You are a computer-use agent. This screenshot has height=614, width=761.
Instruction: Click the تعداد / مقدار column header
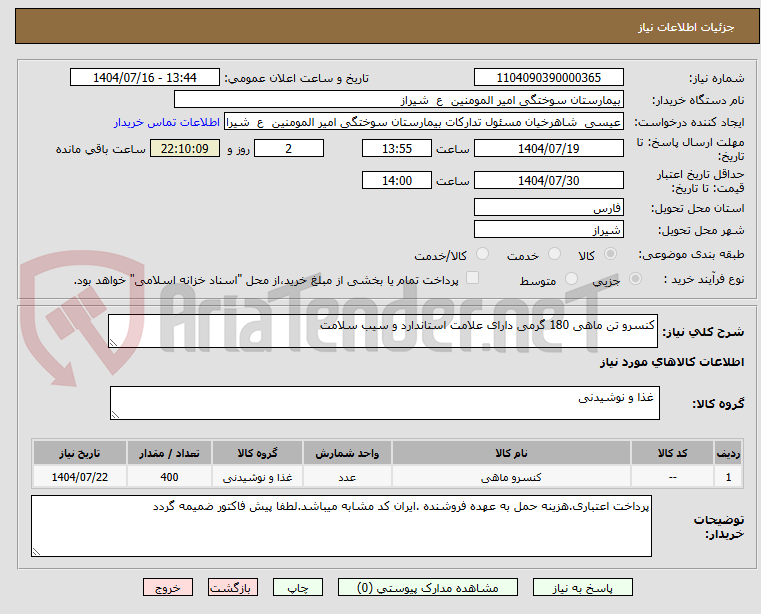pos(169,453)
